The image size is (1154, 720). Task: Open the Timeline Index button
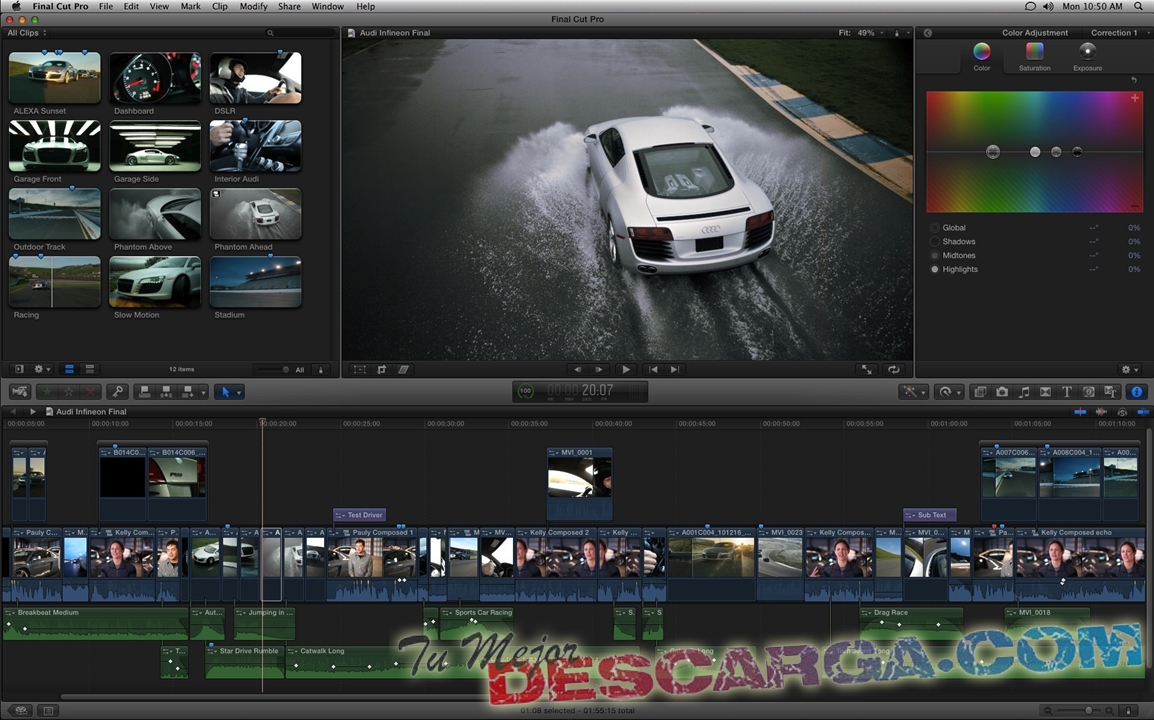(x=49, y=710)
